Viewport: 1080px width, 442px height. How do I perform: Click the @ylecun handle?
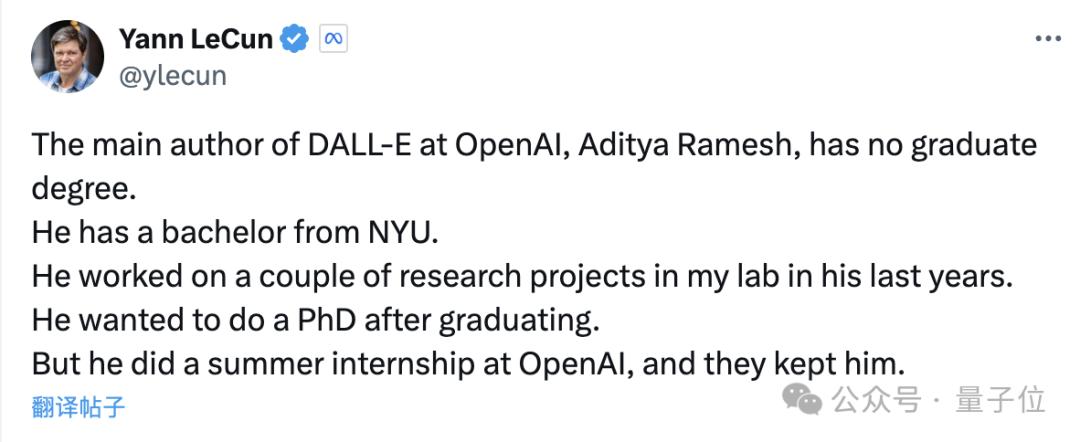click(x=172, y=75)
